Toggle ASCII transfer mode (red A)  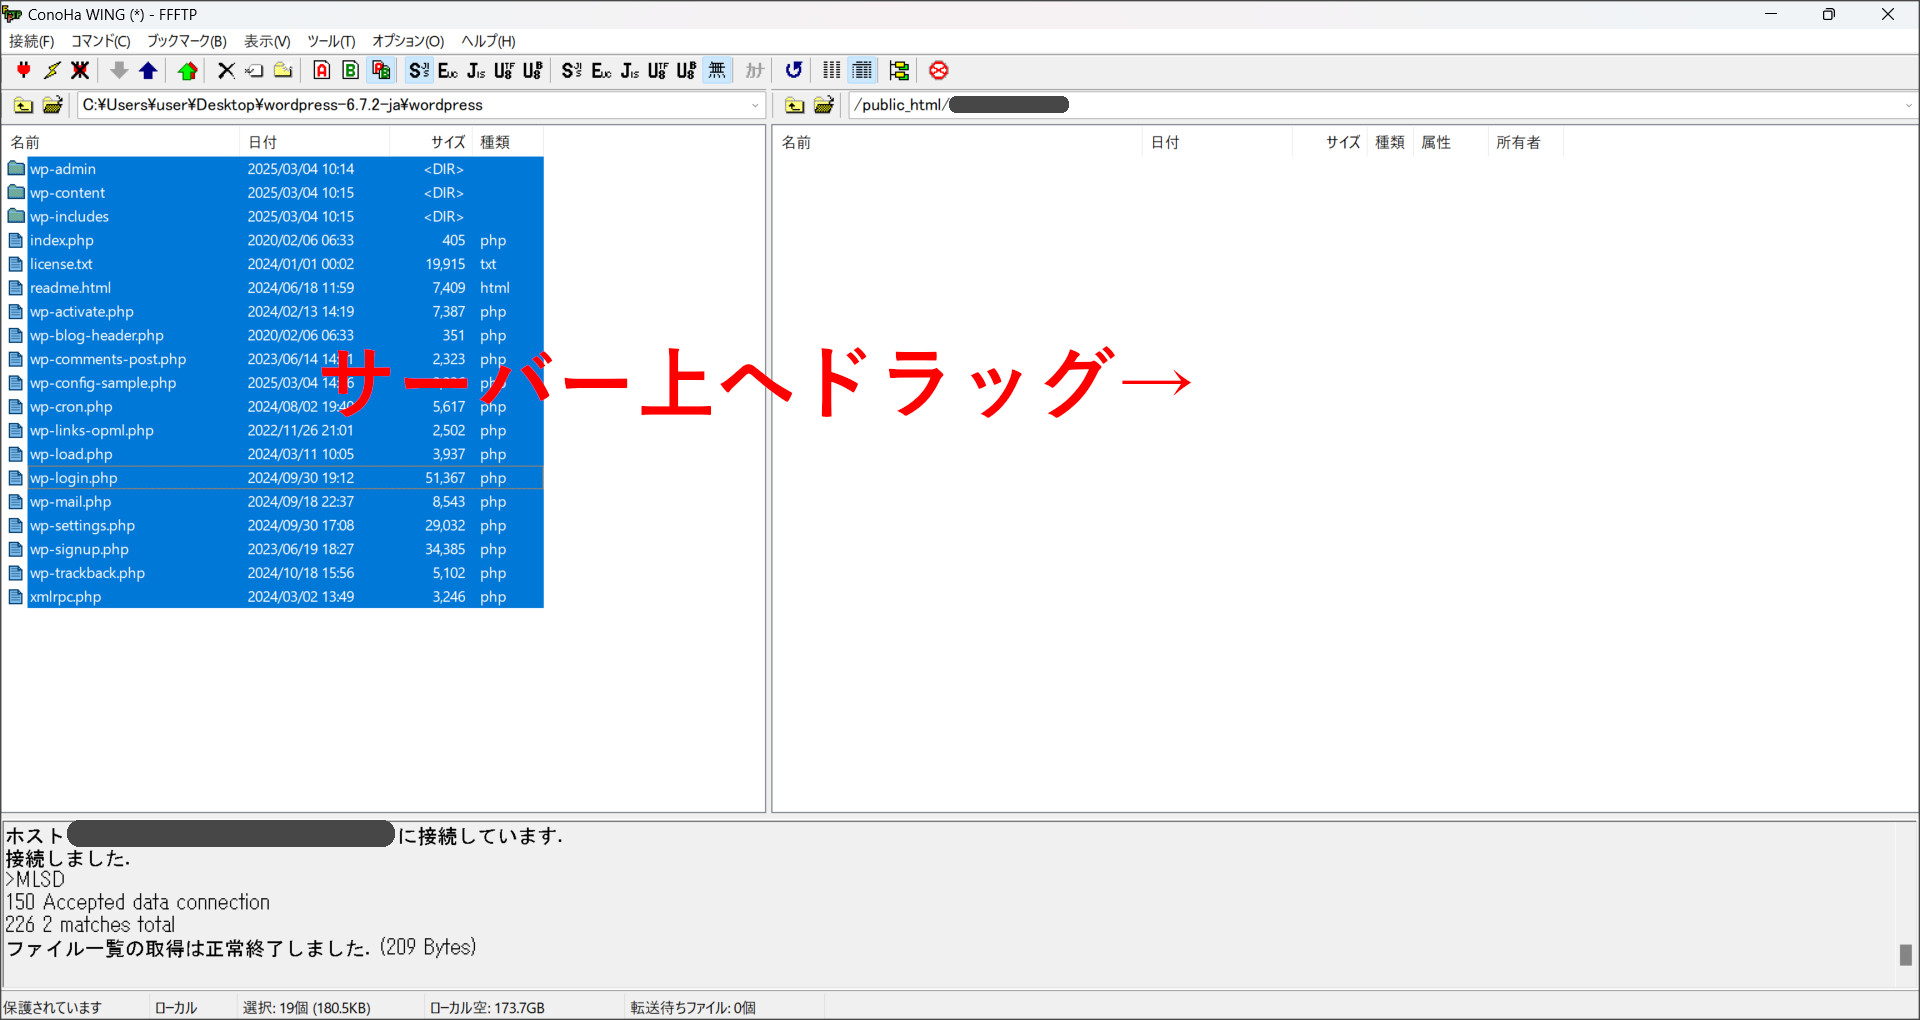pyautogui.click(x=322, y=70)
